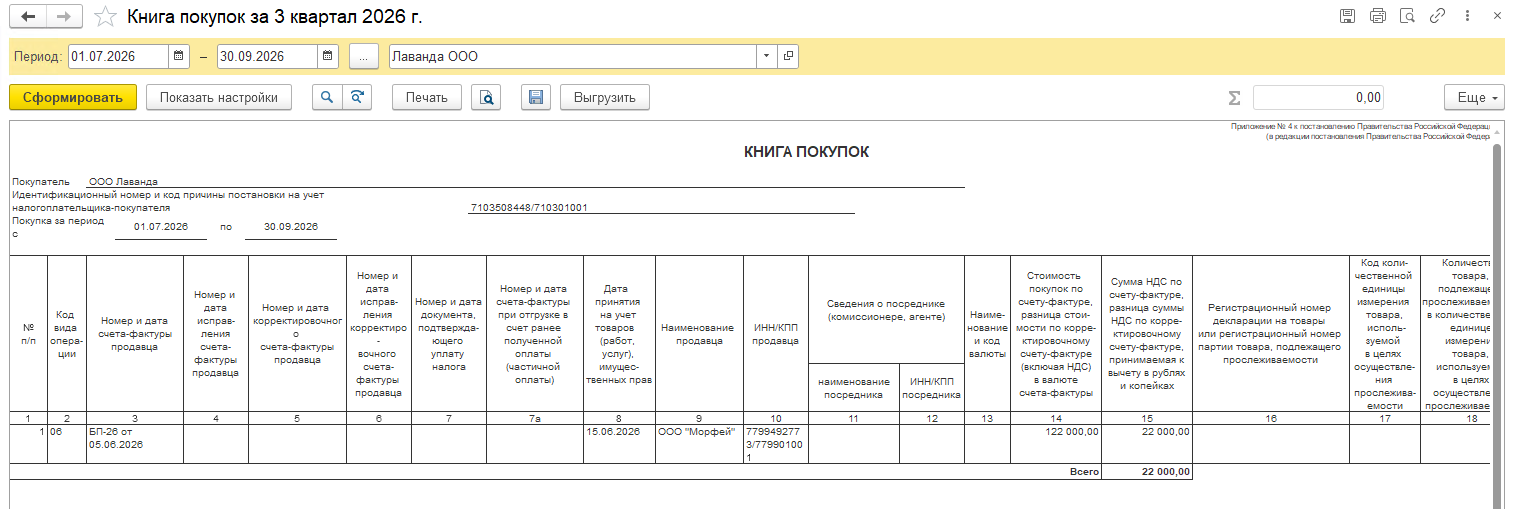This screenshot has height=509, width=1513.
Task: Click the find next magnifier icon
Action: 356,97
